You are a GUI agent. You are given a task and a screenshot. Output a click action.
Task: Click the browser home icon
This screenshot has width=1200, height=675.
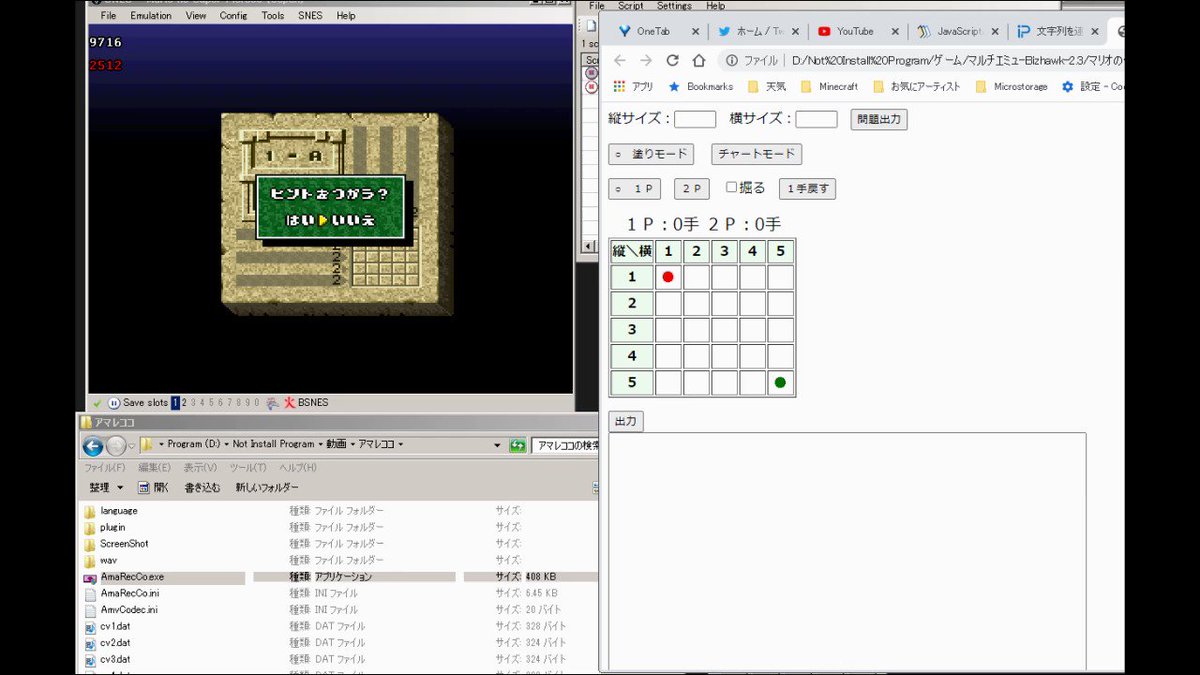tap(699, 60)
